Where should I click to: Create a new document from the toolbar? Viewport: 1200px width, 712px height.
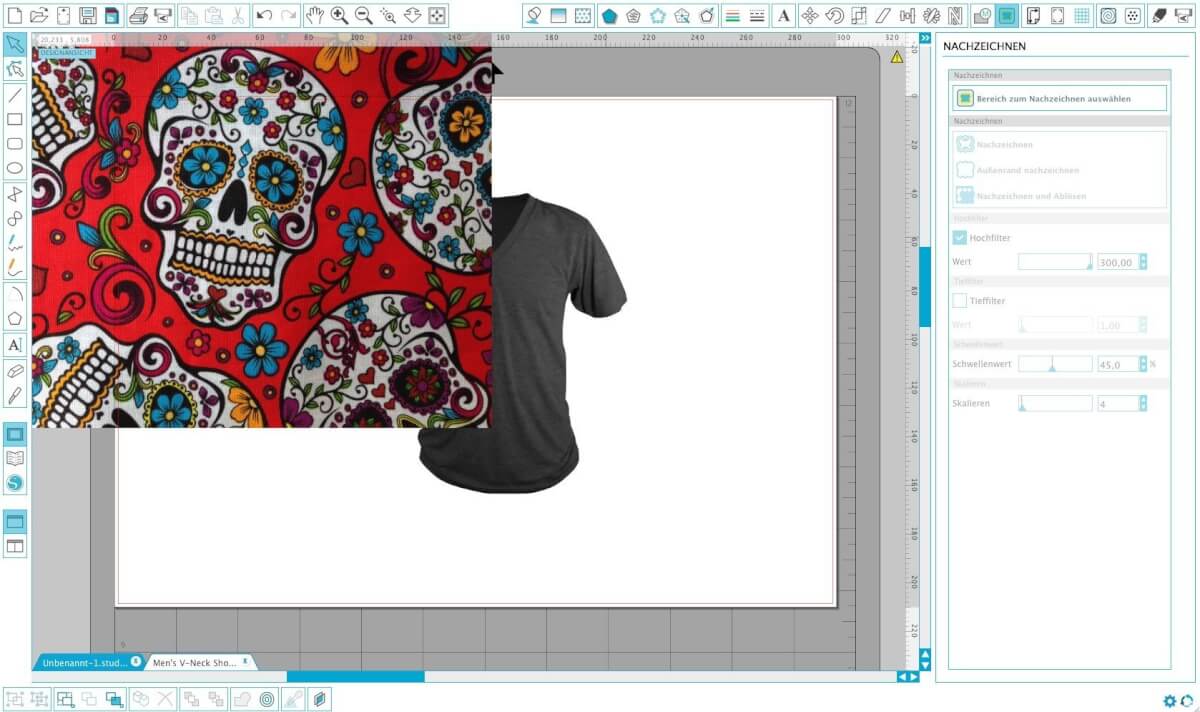click(x=15, y=15)
